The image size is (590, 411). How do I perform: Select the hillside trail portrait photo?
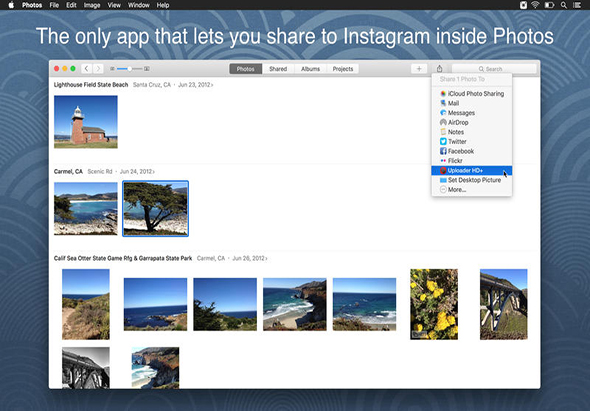86,304
